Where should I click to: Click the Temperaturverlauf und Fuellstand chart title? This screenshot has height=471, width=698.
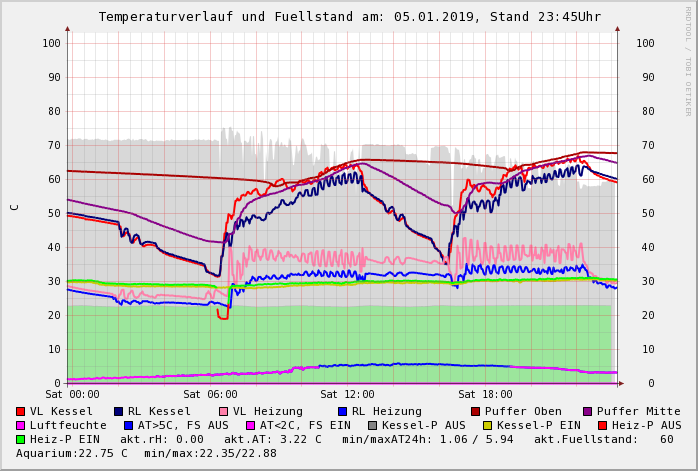point(349,17)
